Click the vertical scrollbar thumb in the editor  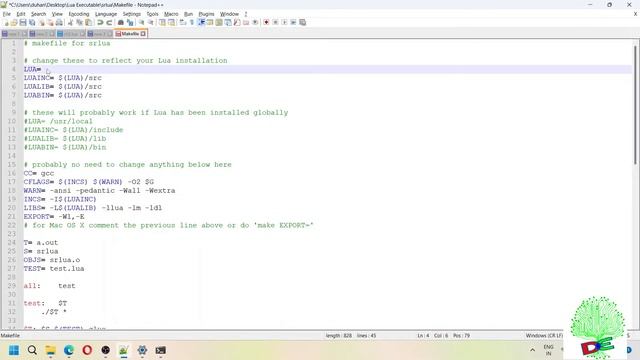(635, 105)
